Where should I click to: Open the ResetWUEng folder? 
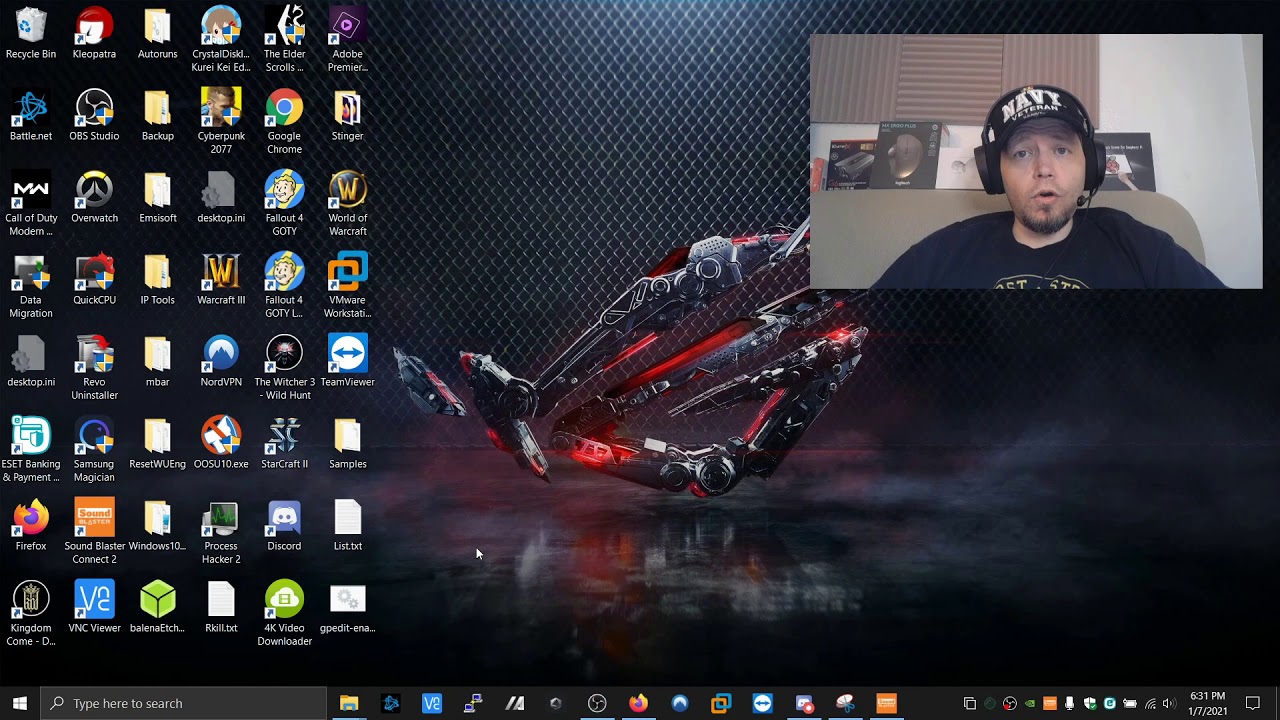157,444
